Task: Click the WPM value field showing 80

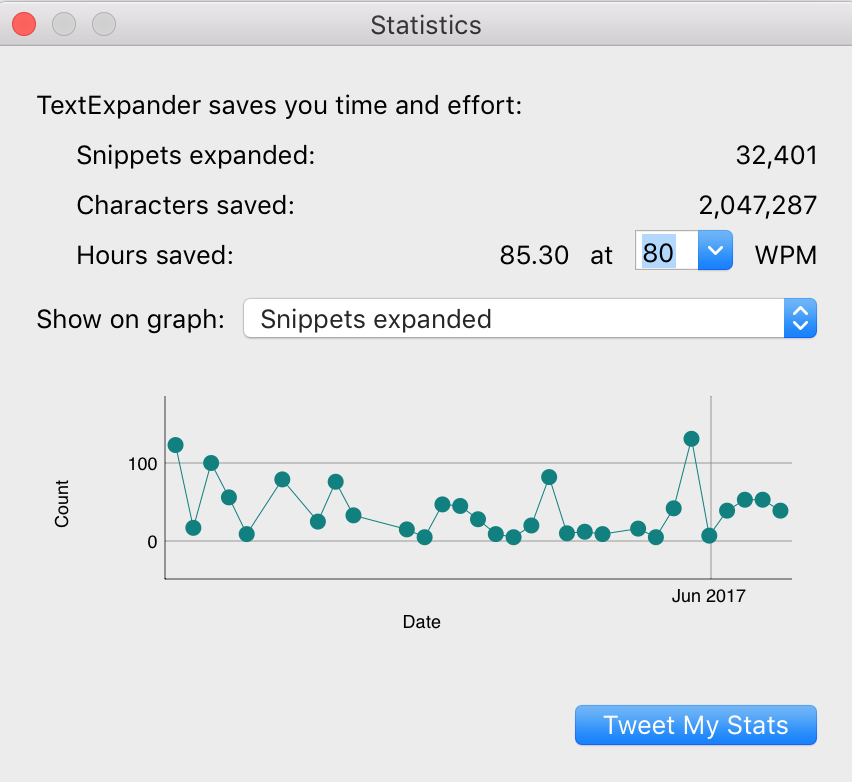Action: [667, 251]
